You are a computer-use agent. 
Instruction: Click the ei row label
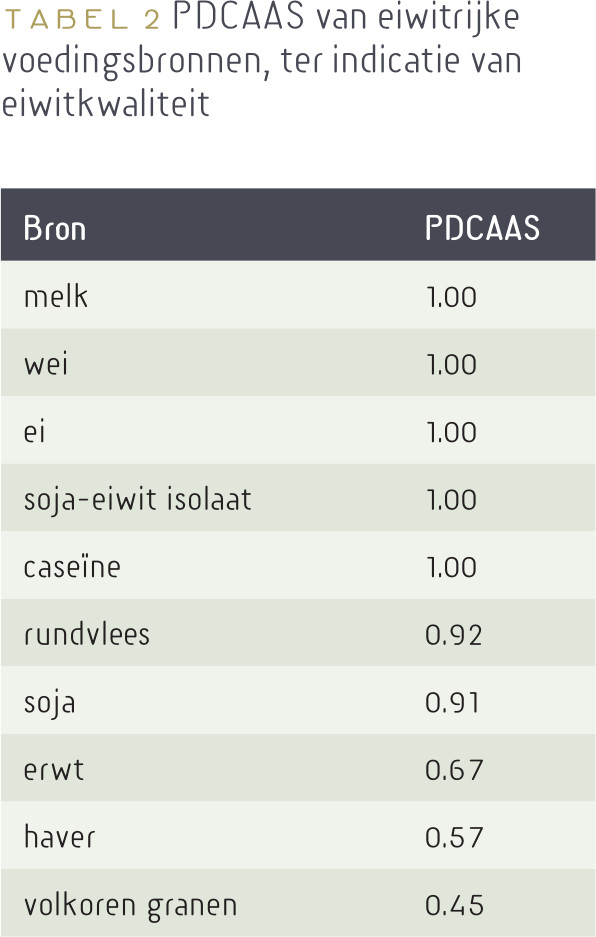35,431
